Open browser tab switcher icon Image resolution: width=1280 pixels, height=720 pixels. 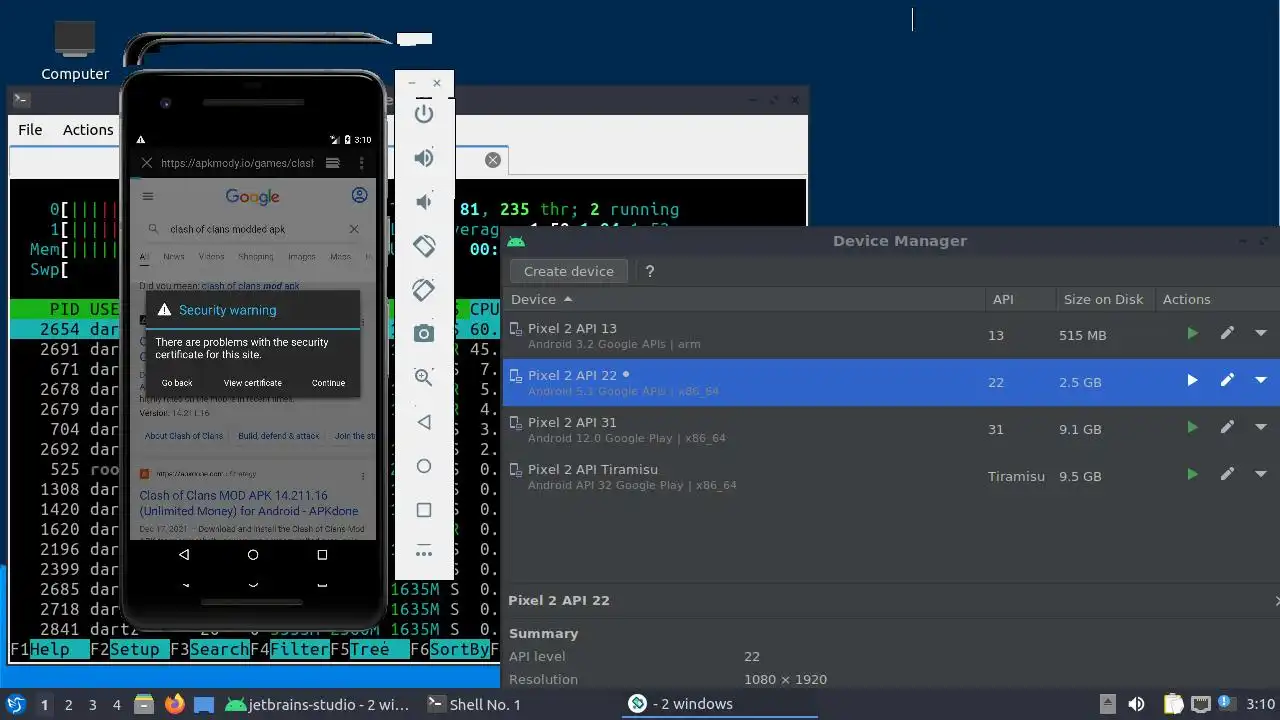tap(333, 163)
